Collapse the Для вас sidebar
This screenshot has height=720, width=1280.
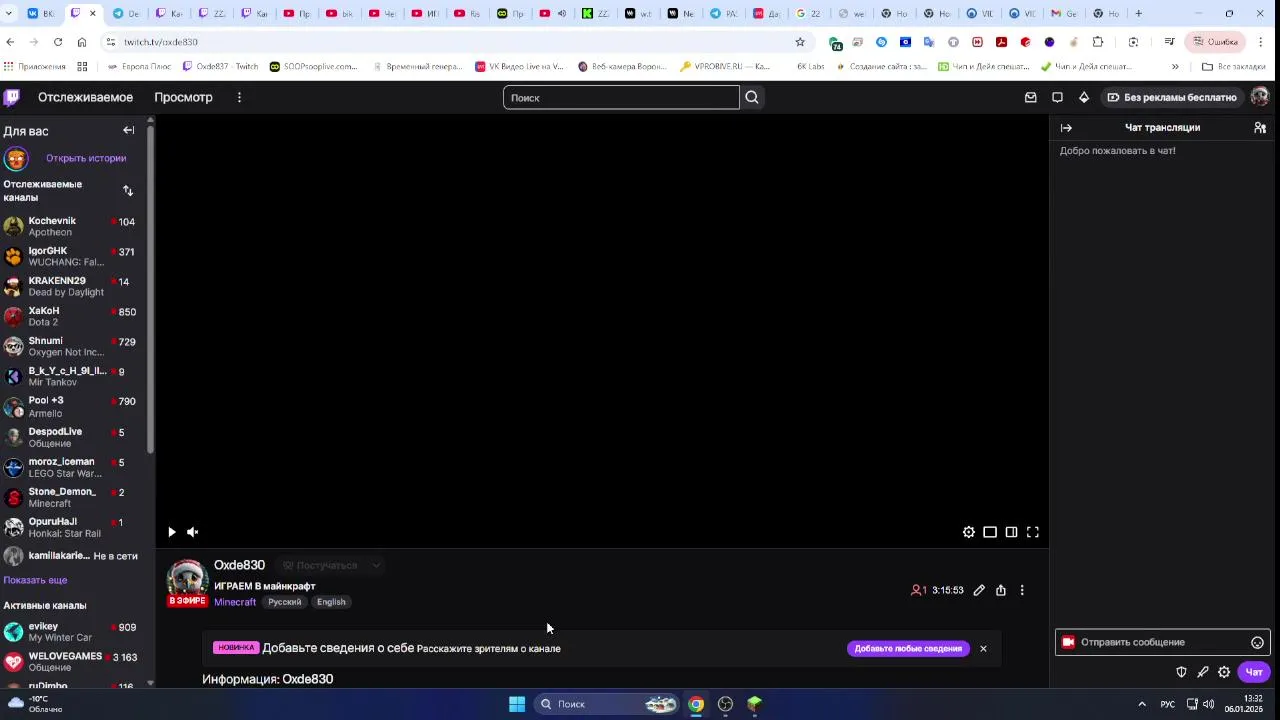[129, 130]
